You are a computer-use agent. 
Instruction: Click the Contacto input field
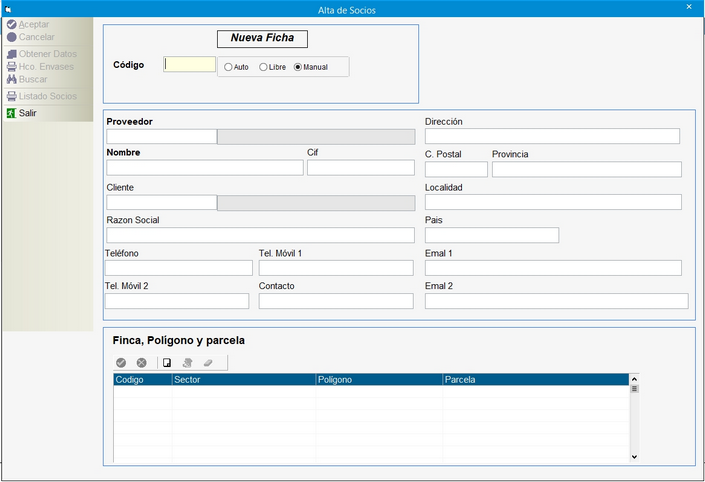pos(336,301)
